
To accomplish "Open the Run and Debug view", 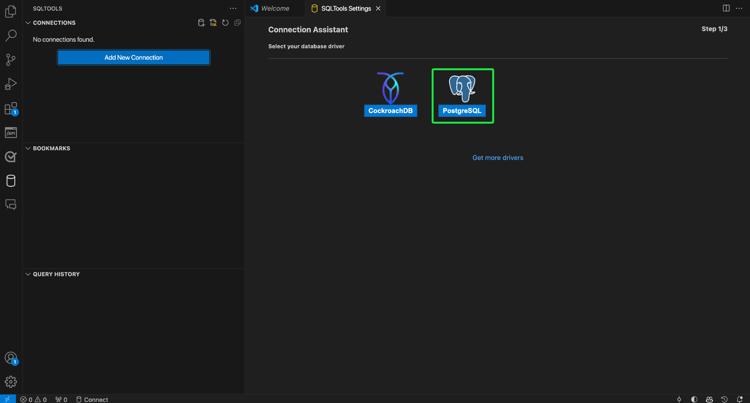I will tap(11, 84).
